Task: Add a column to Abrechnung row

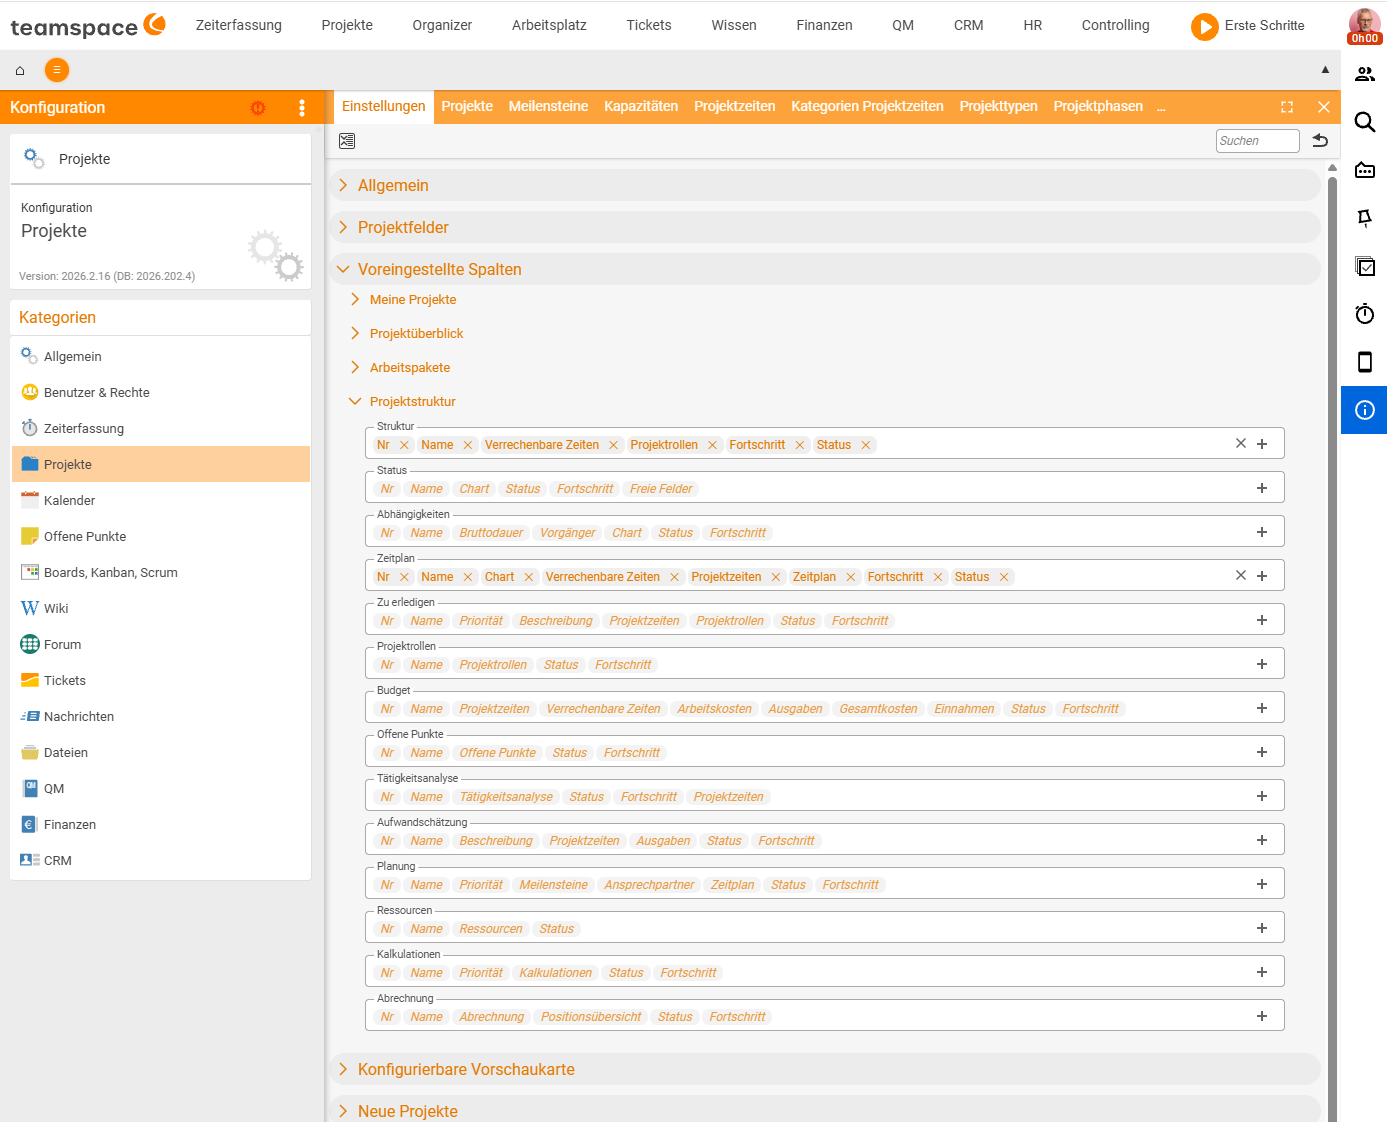Action: [1262, 1016]
